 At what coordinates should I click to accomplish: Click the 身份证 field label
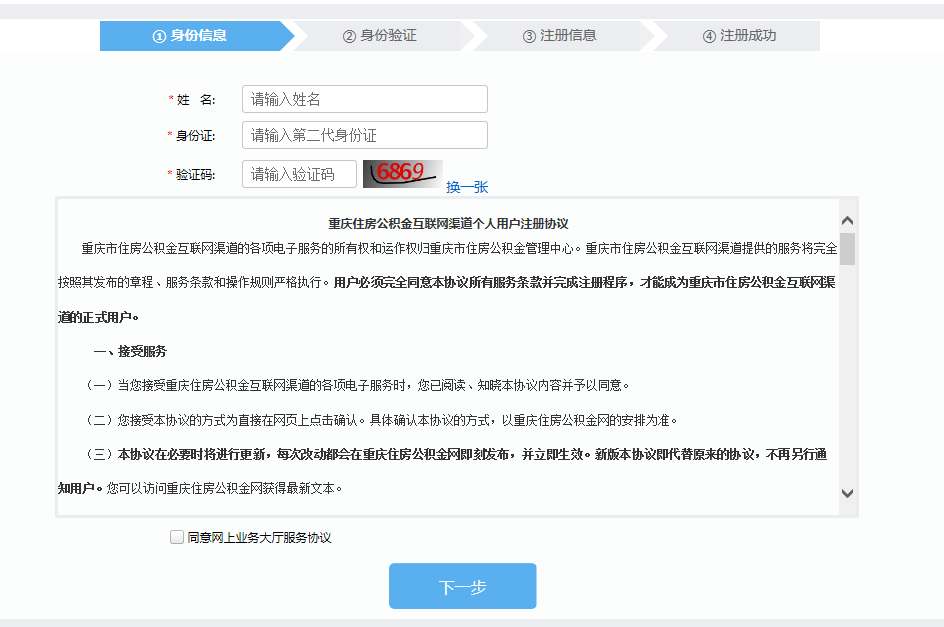(x=195, y=136)
